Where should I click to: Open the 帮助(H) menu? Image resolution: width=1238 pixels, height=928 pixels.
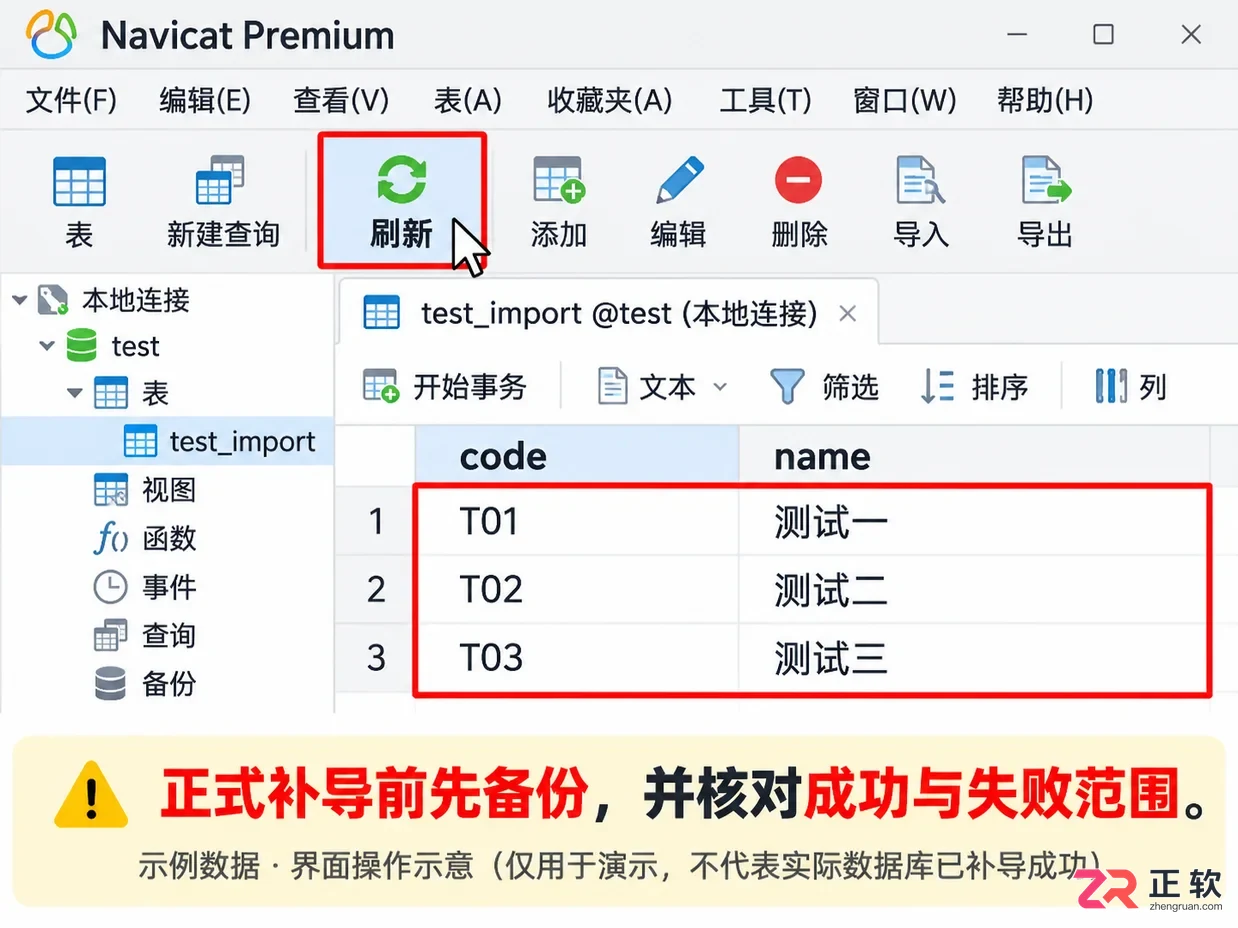click(1045, 100)
